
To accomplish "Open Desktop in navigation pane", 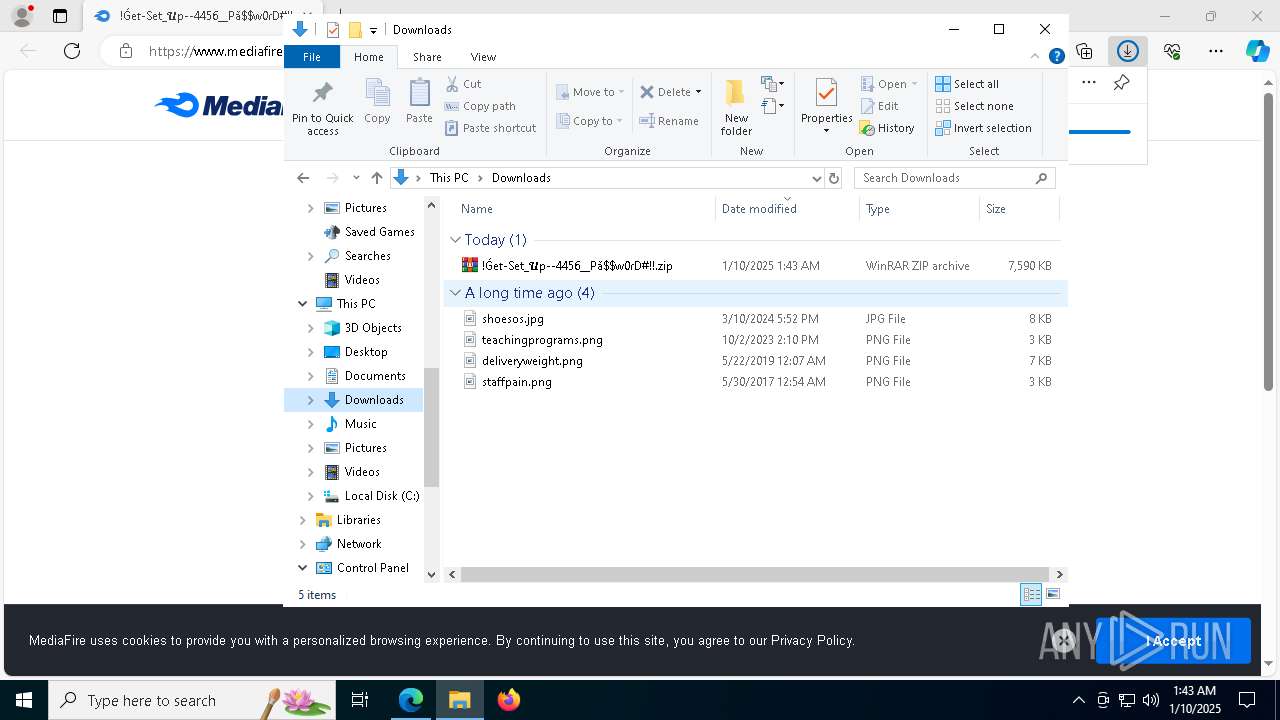I will 366,352.
